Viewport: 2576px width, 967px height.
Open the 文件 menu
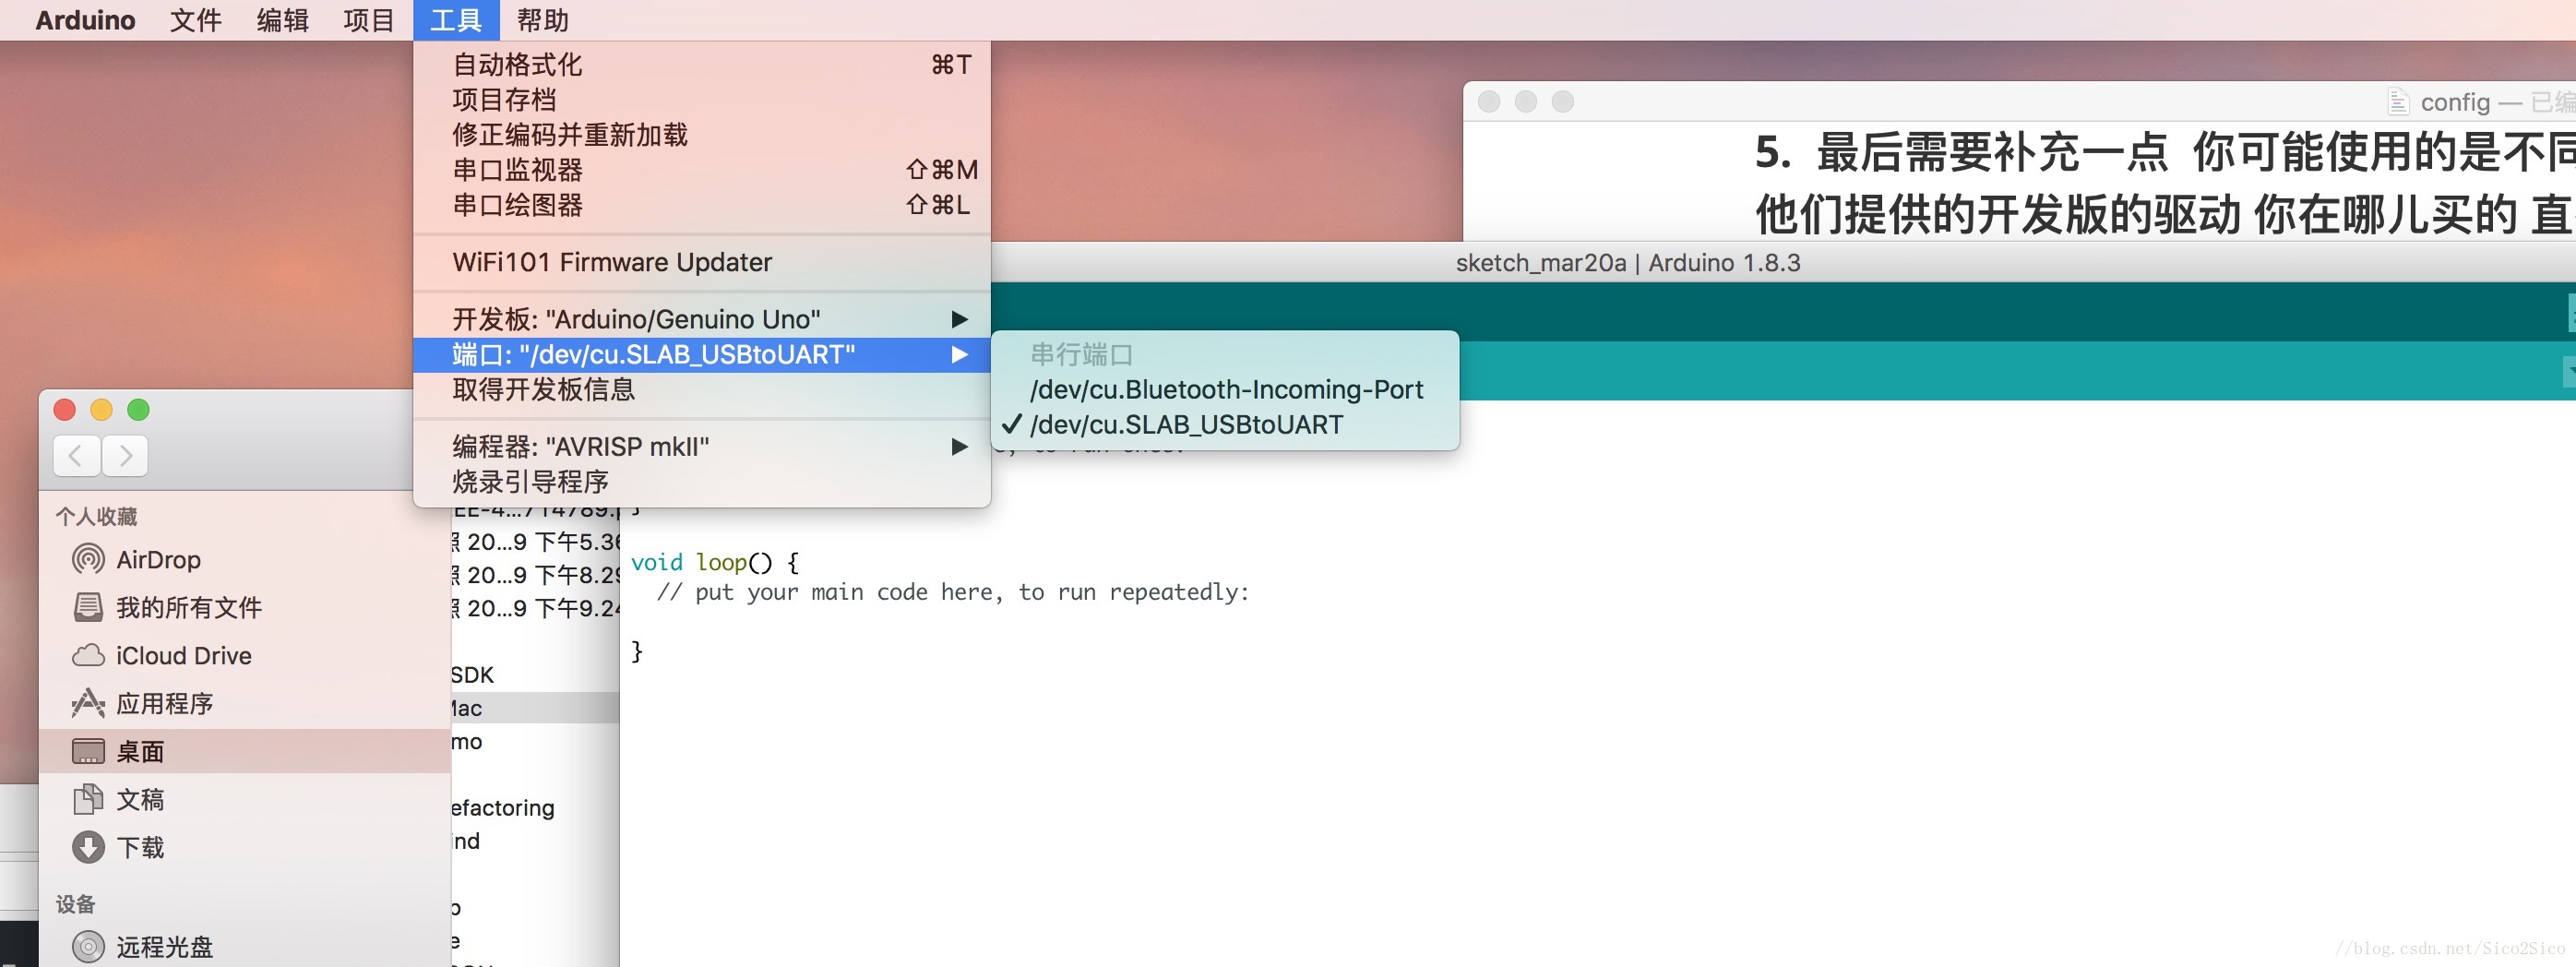point(195,20)
